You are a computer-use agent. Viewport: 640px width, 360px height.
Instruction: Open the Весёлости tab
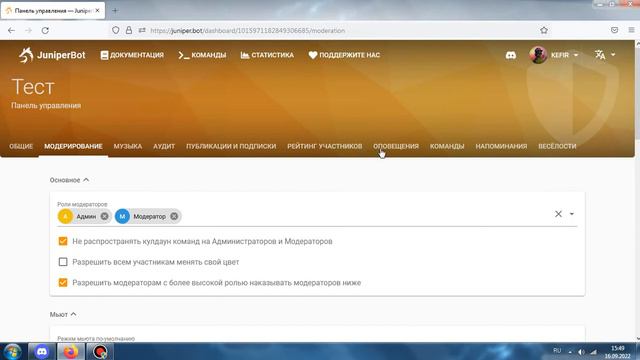[557, 146]
